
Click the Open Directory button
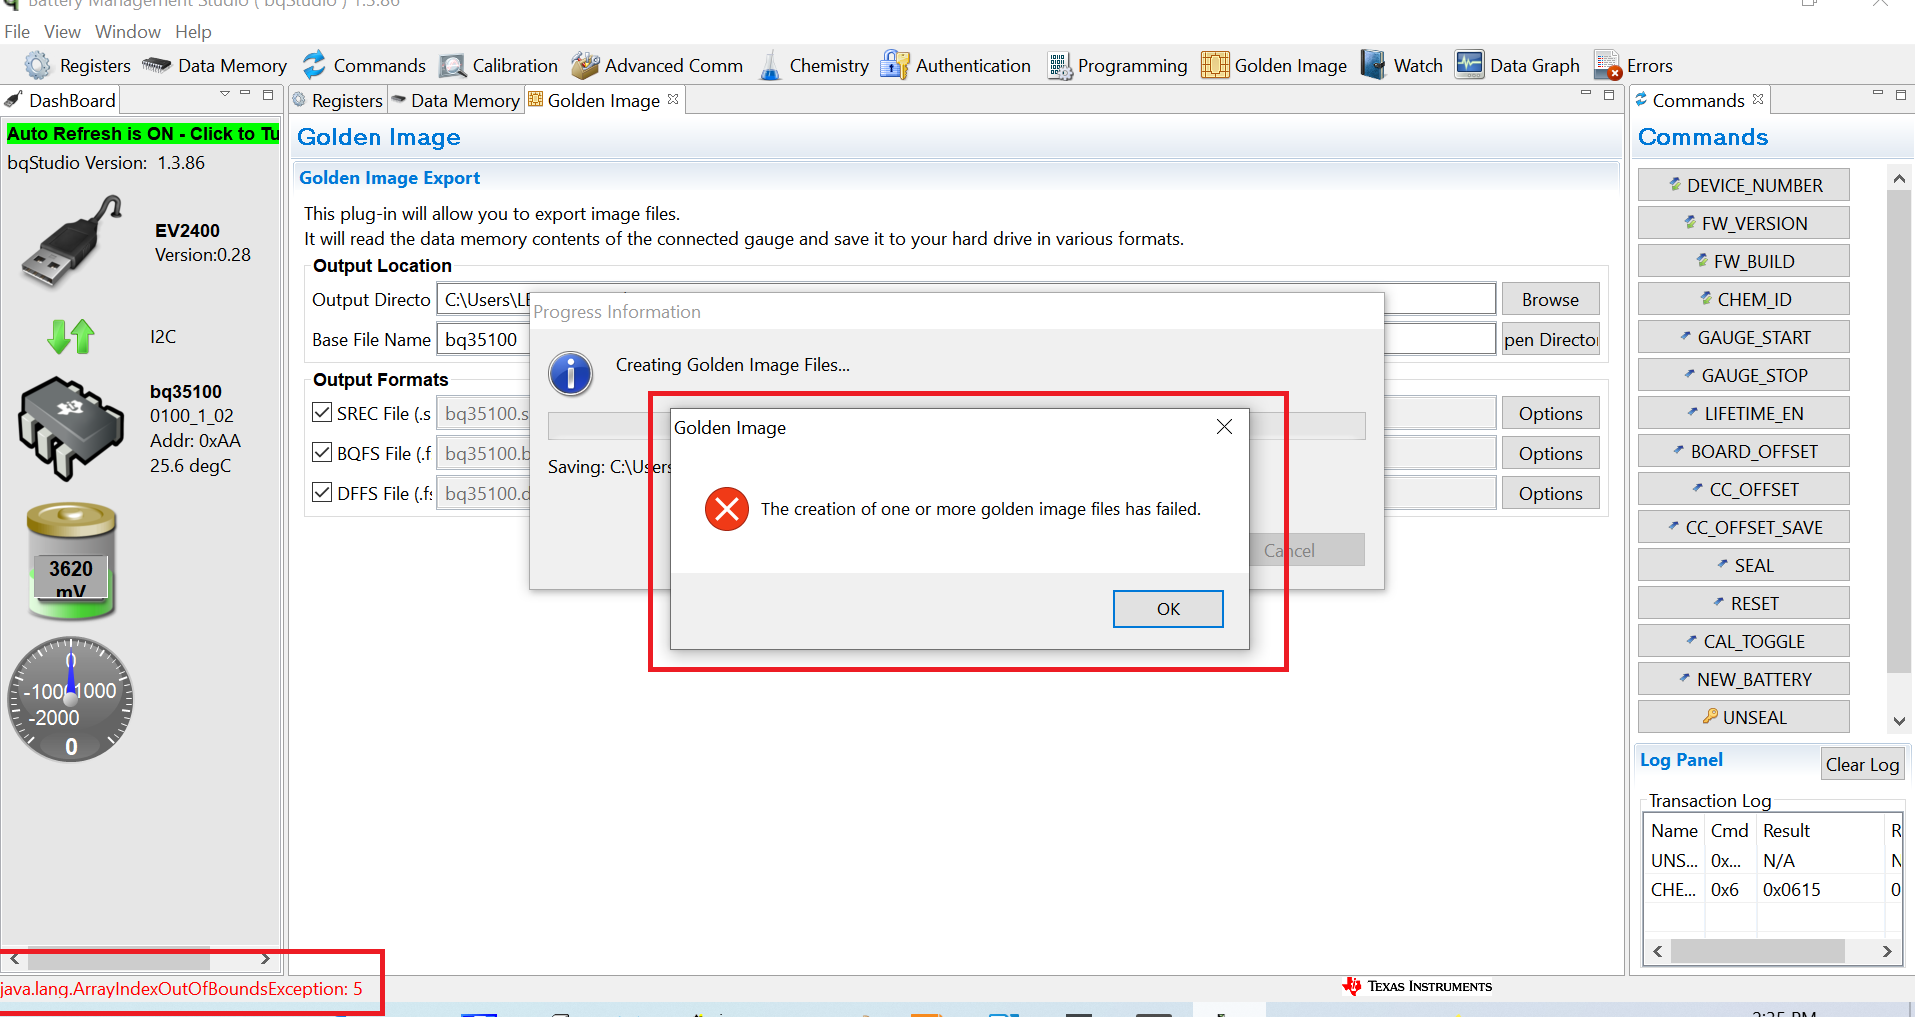[1550, 339]
